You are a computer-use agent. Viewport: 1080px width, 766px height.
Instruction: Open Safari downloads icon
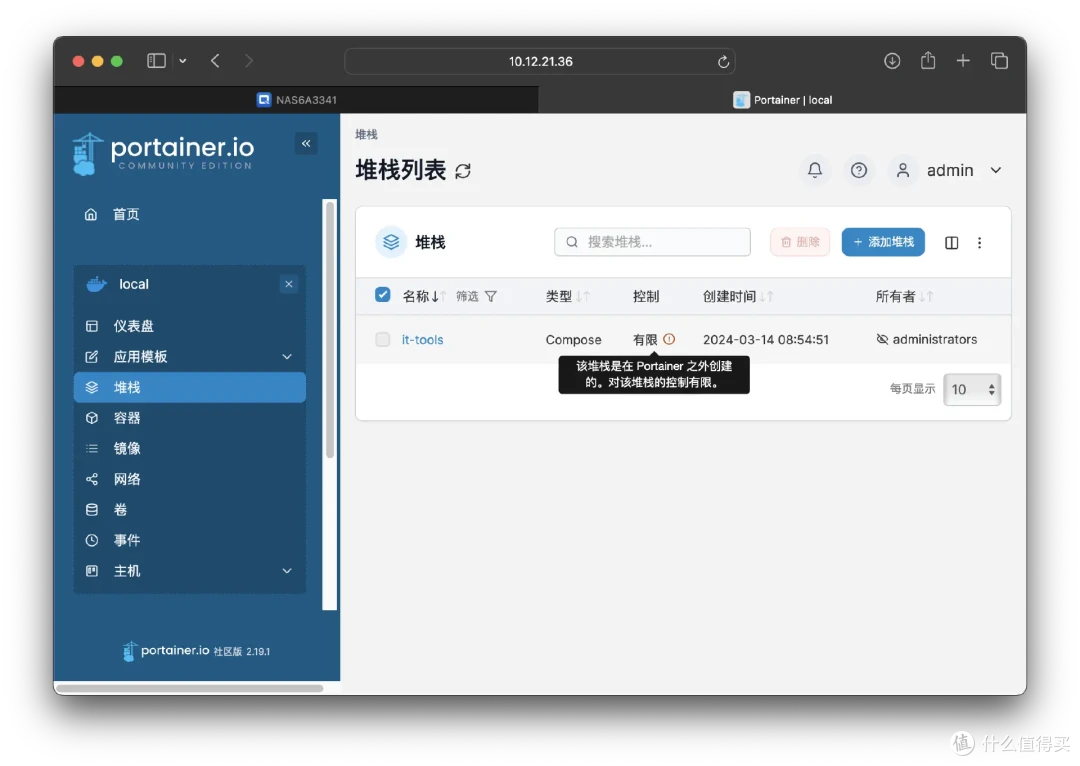(x=892, y=61)
